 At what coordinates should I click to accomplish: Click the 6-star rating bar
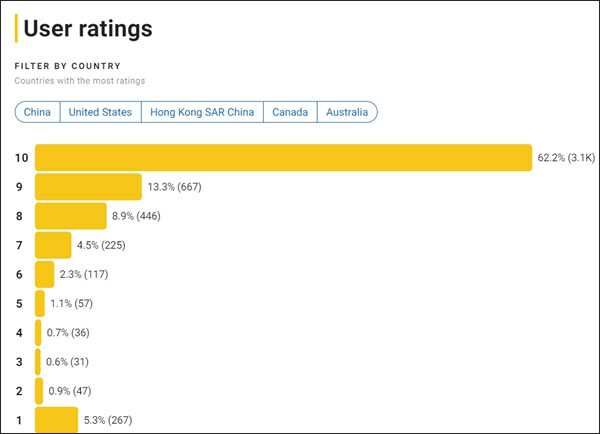pos(45,274)
